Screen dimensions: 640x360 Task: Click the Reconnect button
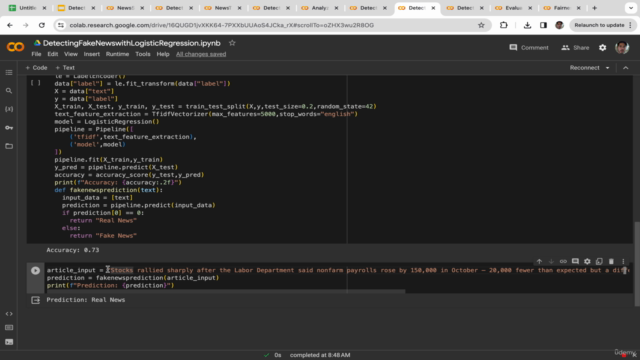pyautogui.click(x=584, y=68)
